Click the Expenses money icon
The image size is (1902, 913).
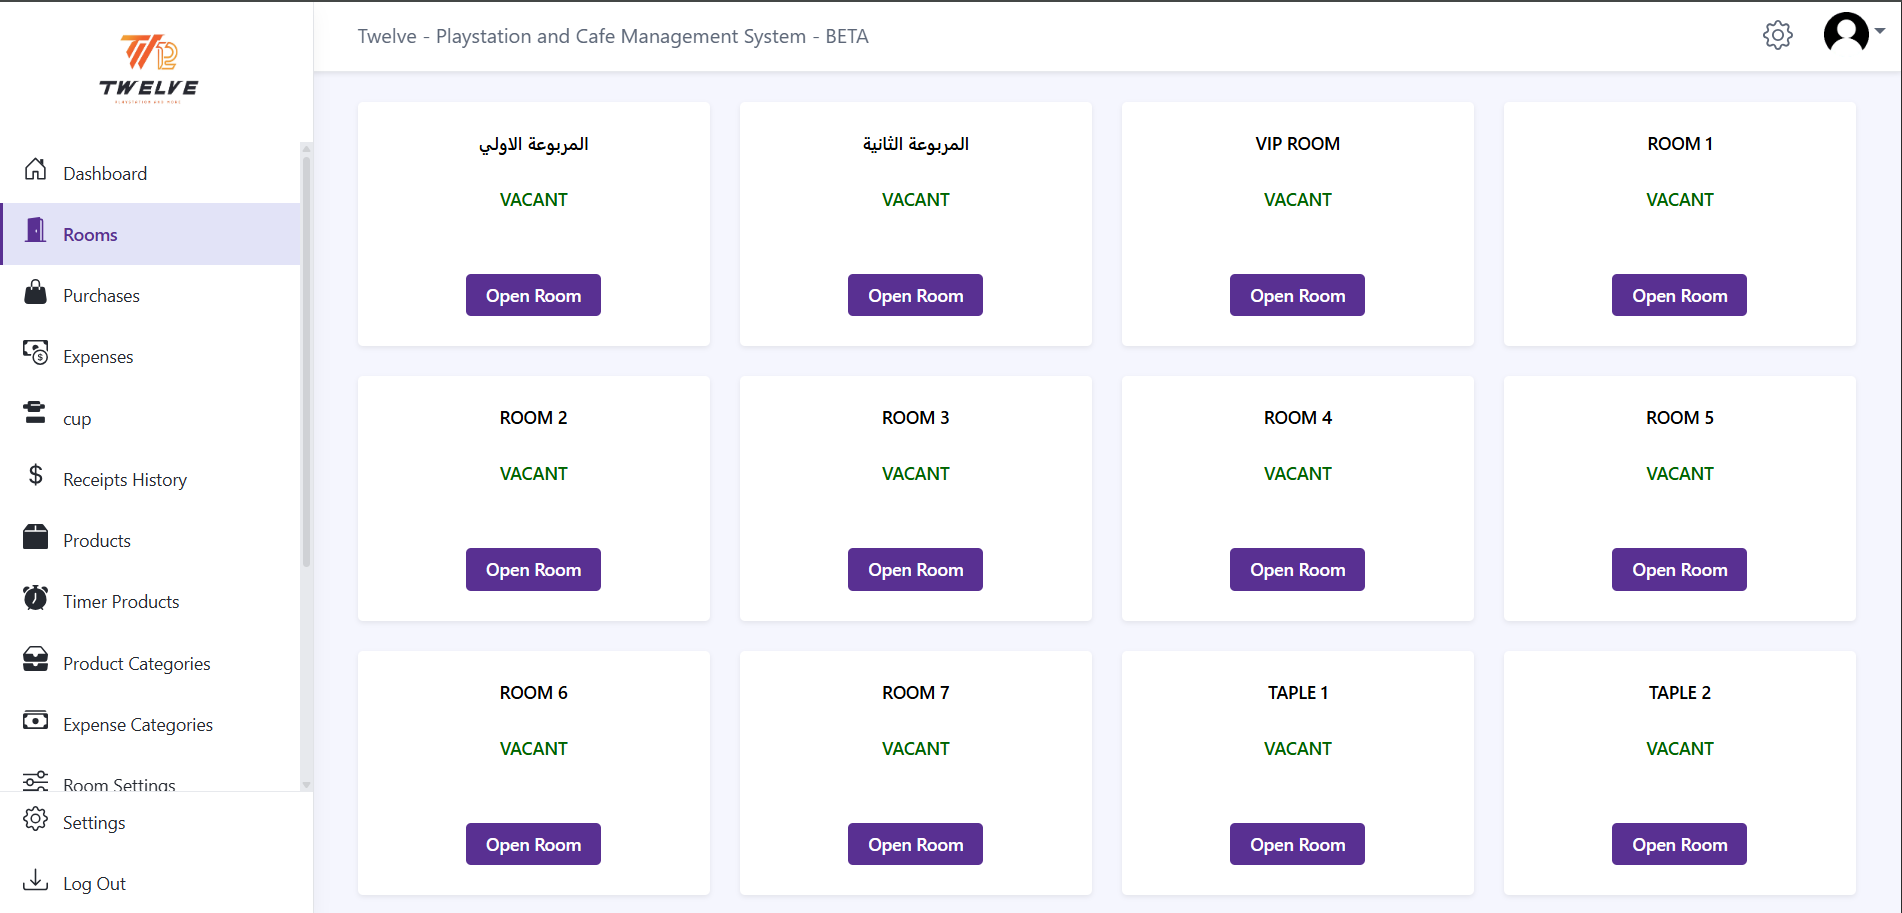click(x=35, y=354)
